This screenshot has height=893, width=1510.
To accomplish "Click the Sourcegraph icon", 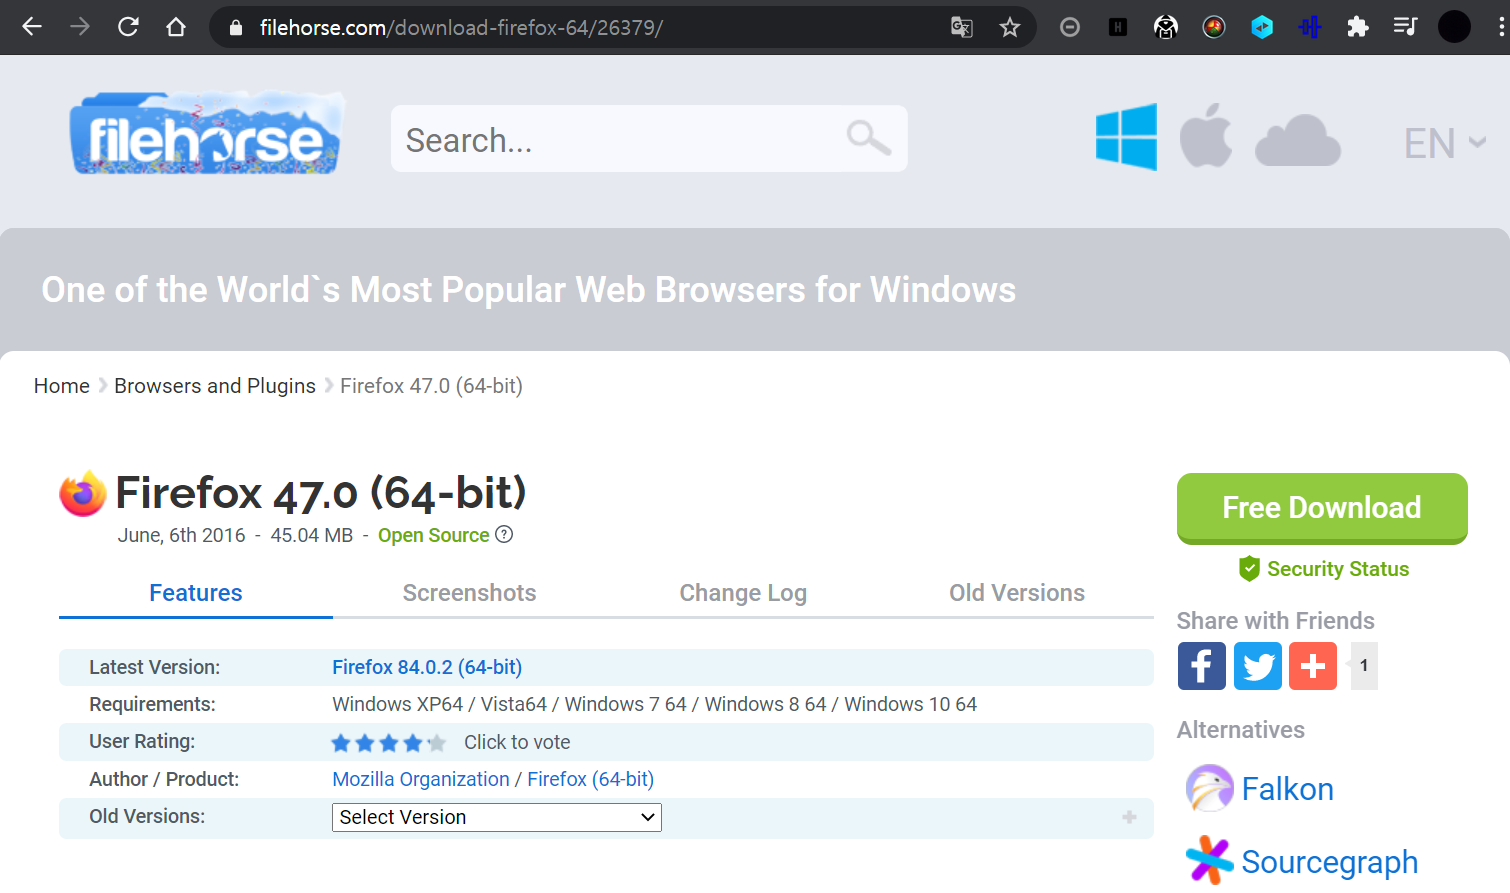I will 1209,860.
